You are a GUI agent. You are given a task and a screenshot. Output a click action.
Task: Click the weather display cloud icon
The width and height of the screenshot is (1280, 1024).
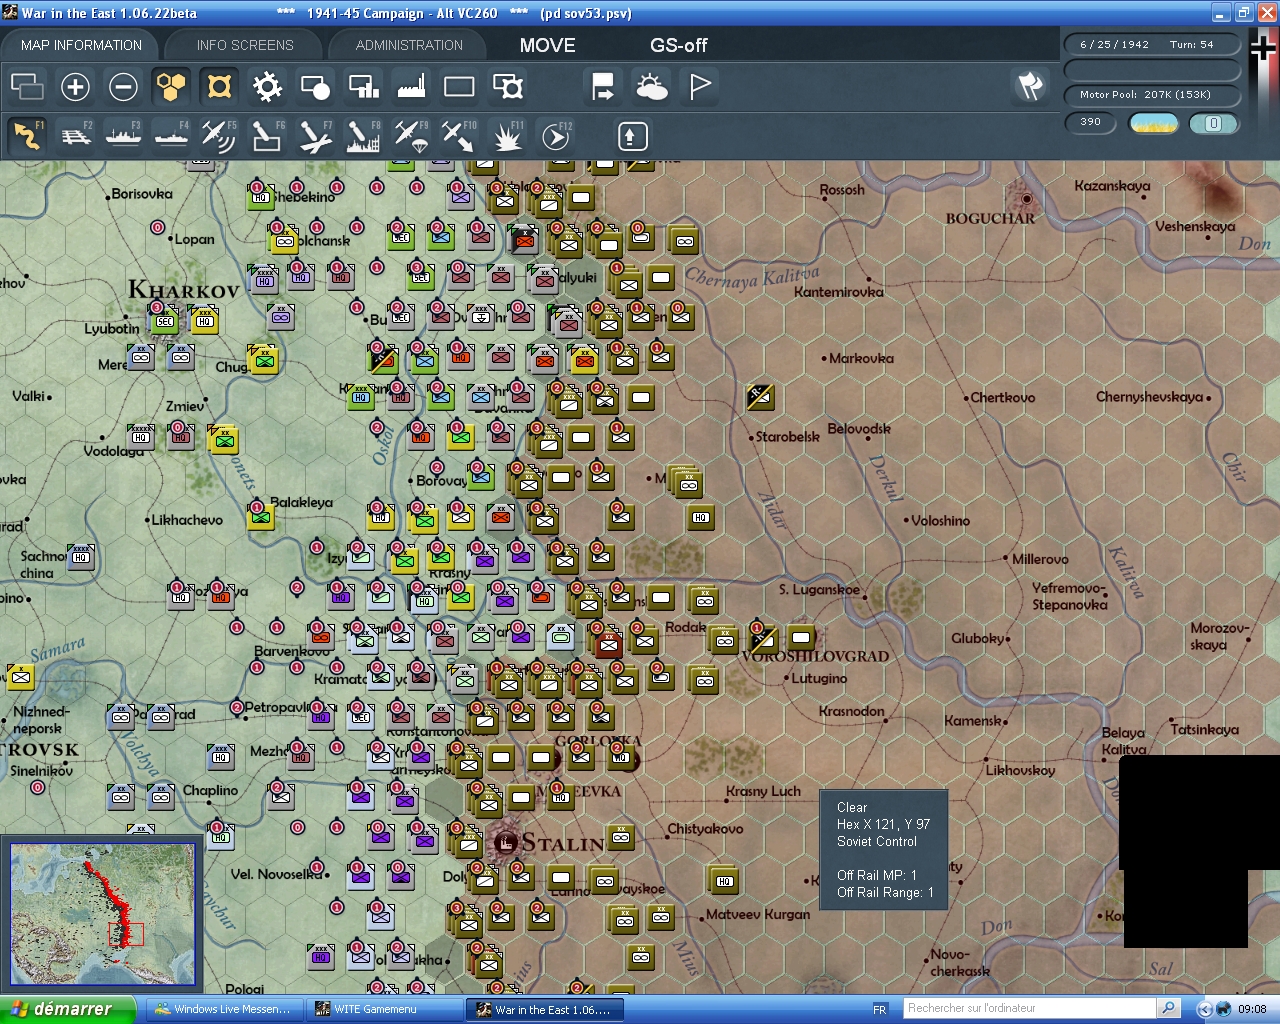point(651,87)
